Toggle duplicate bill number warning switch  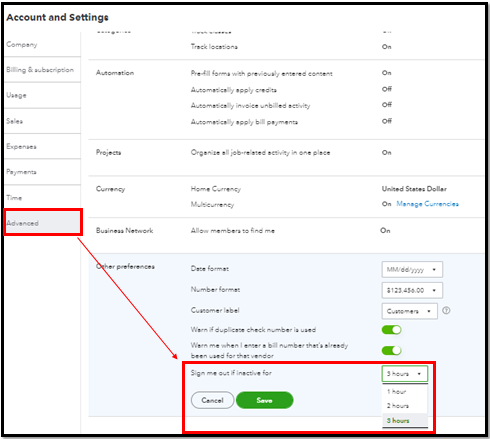391,350
